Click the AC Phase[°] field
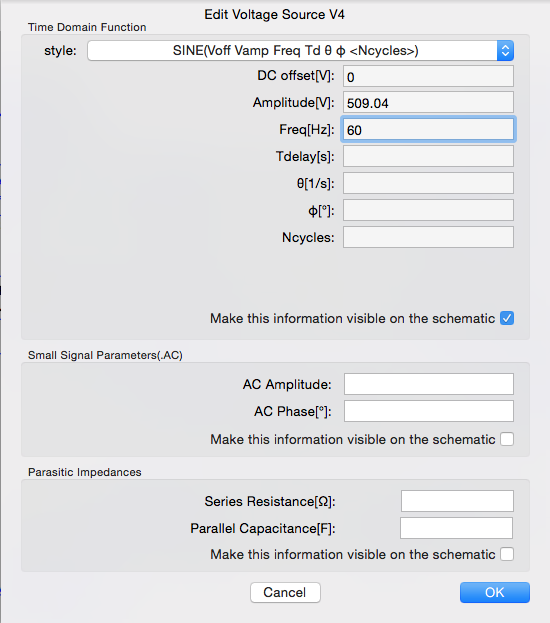 coord(429,411)
